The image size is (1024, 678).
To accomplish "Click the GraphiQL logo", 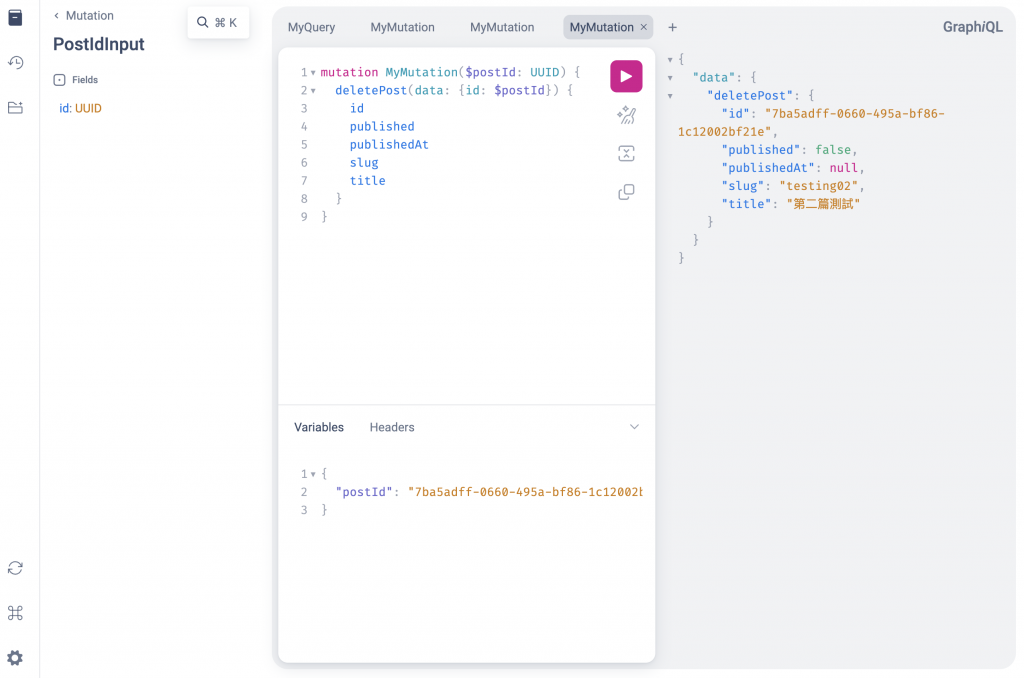I will (x=972, y=27).
